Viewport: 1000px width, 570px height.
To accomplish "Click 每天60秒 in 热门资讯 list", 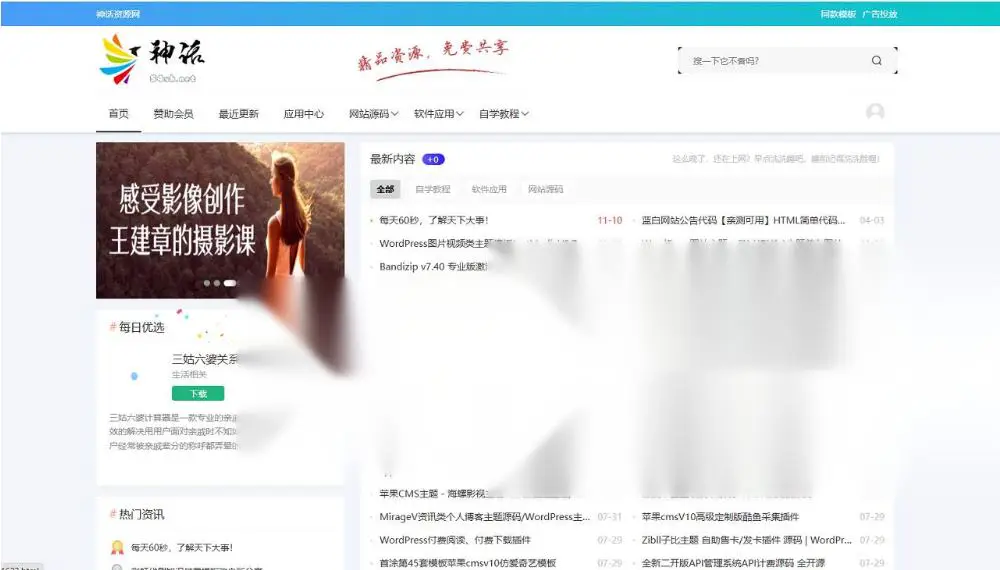I will 182,548.
